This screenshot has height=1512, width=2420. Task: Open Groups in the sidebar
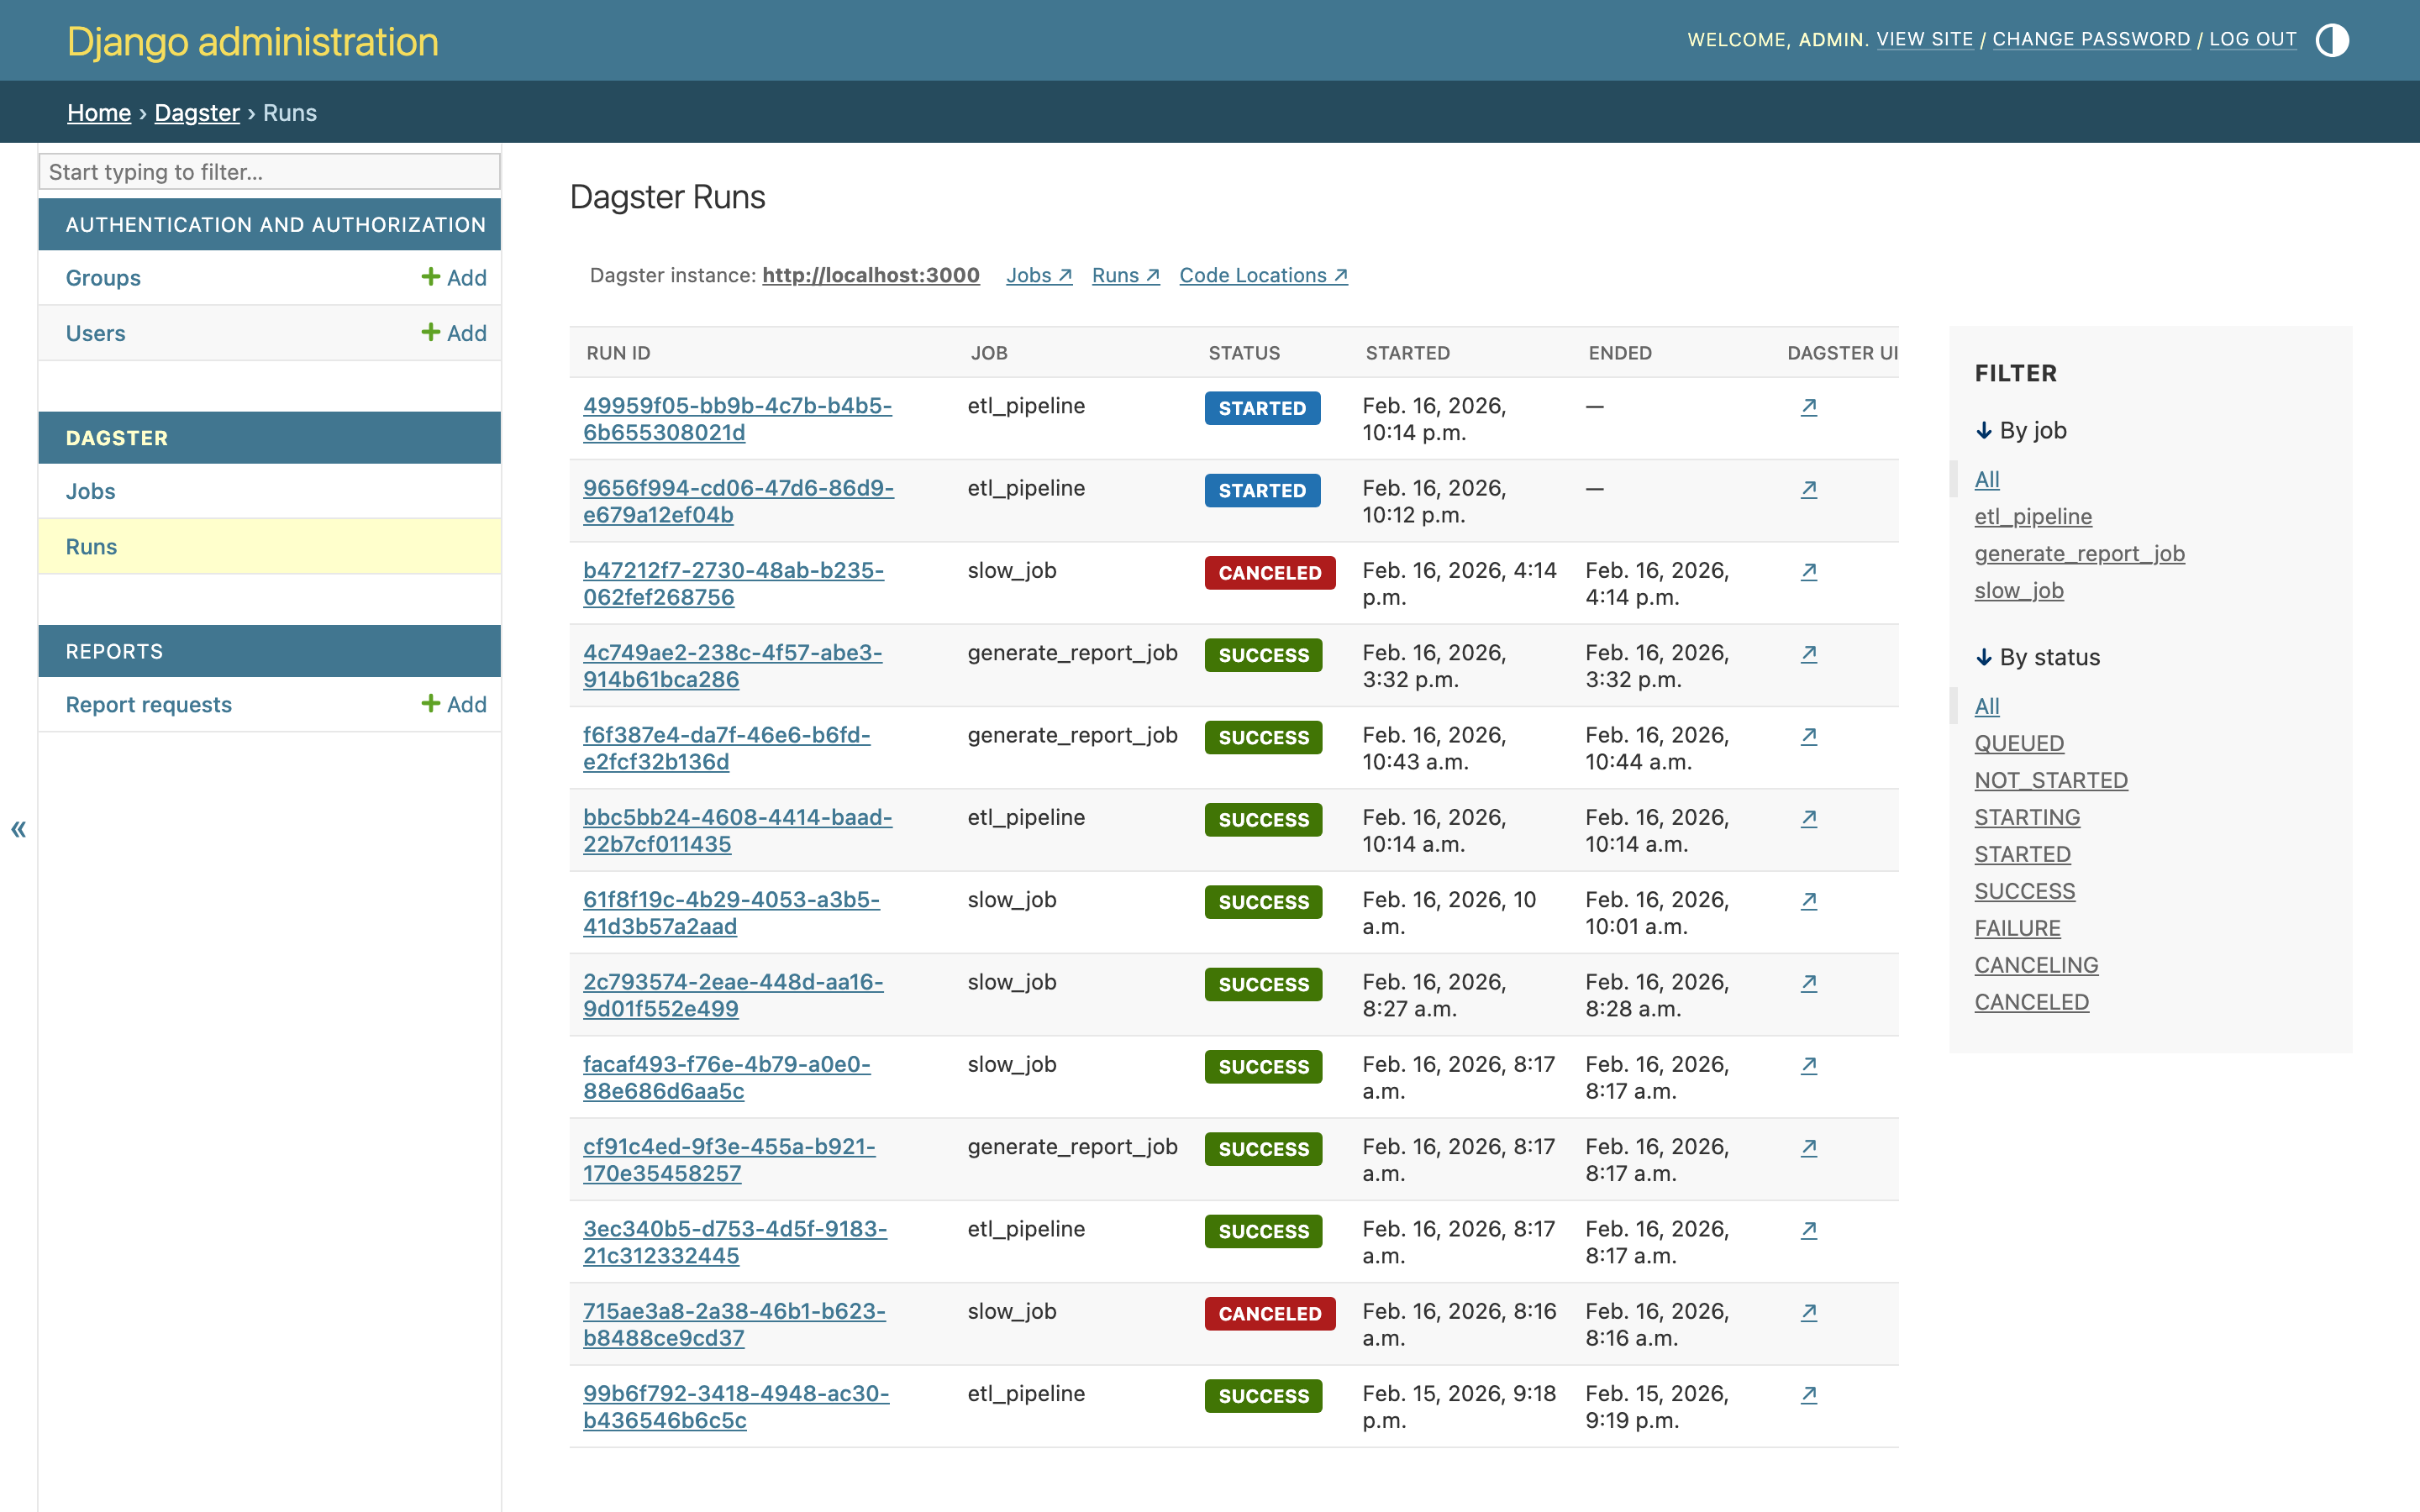click(103, 277)
